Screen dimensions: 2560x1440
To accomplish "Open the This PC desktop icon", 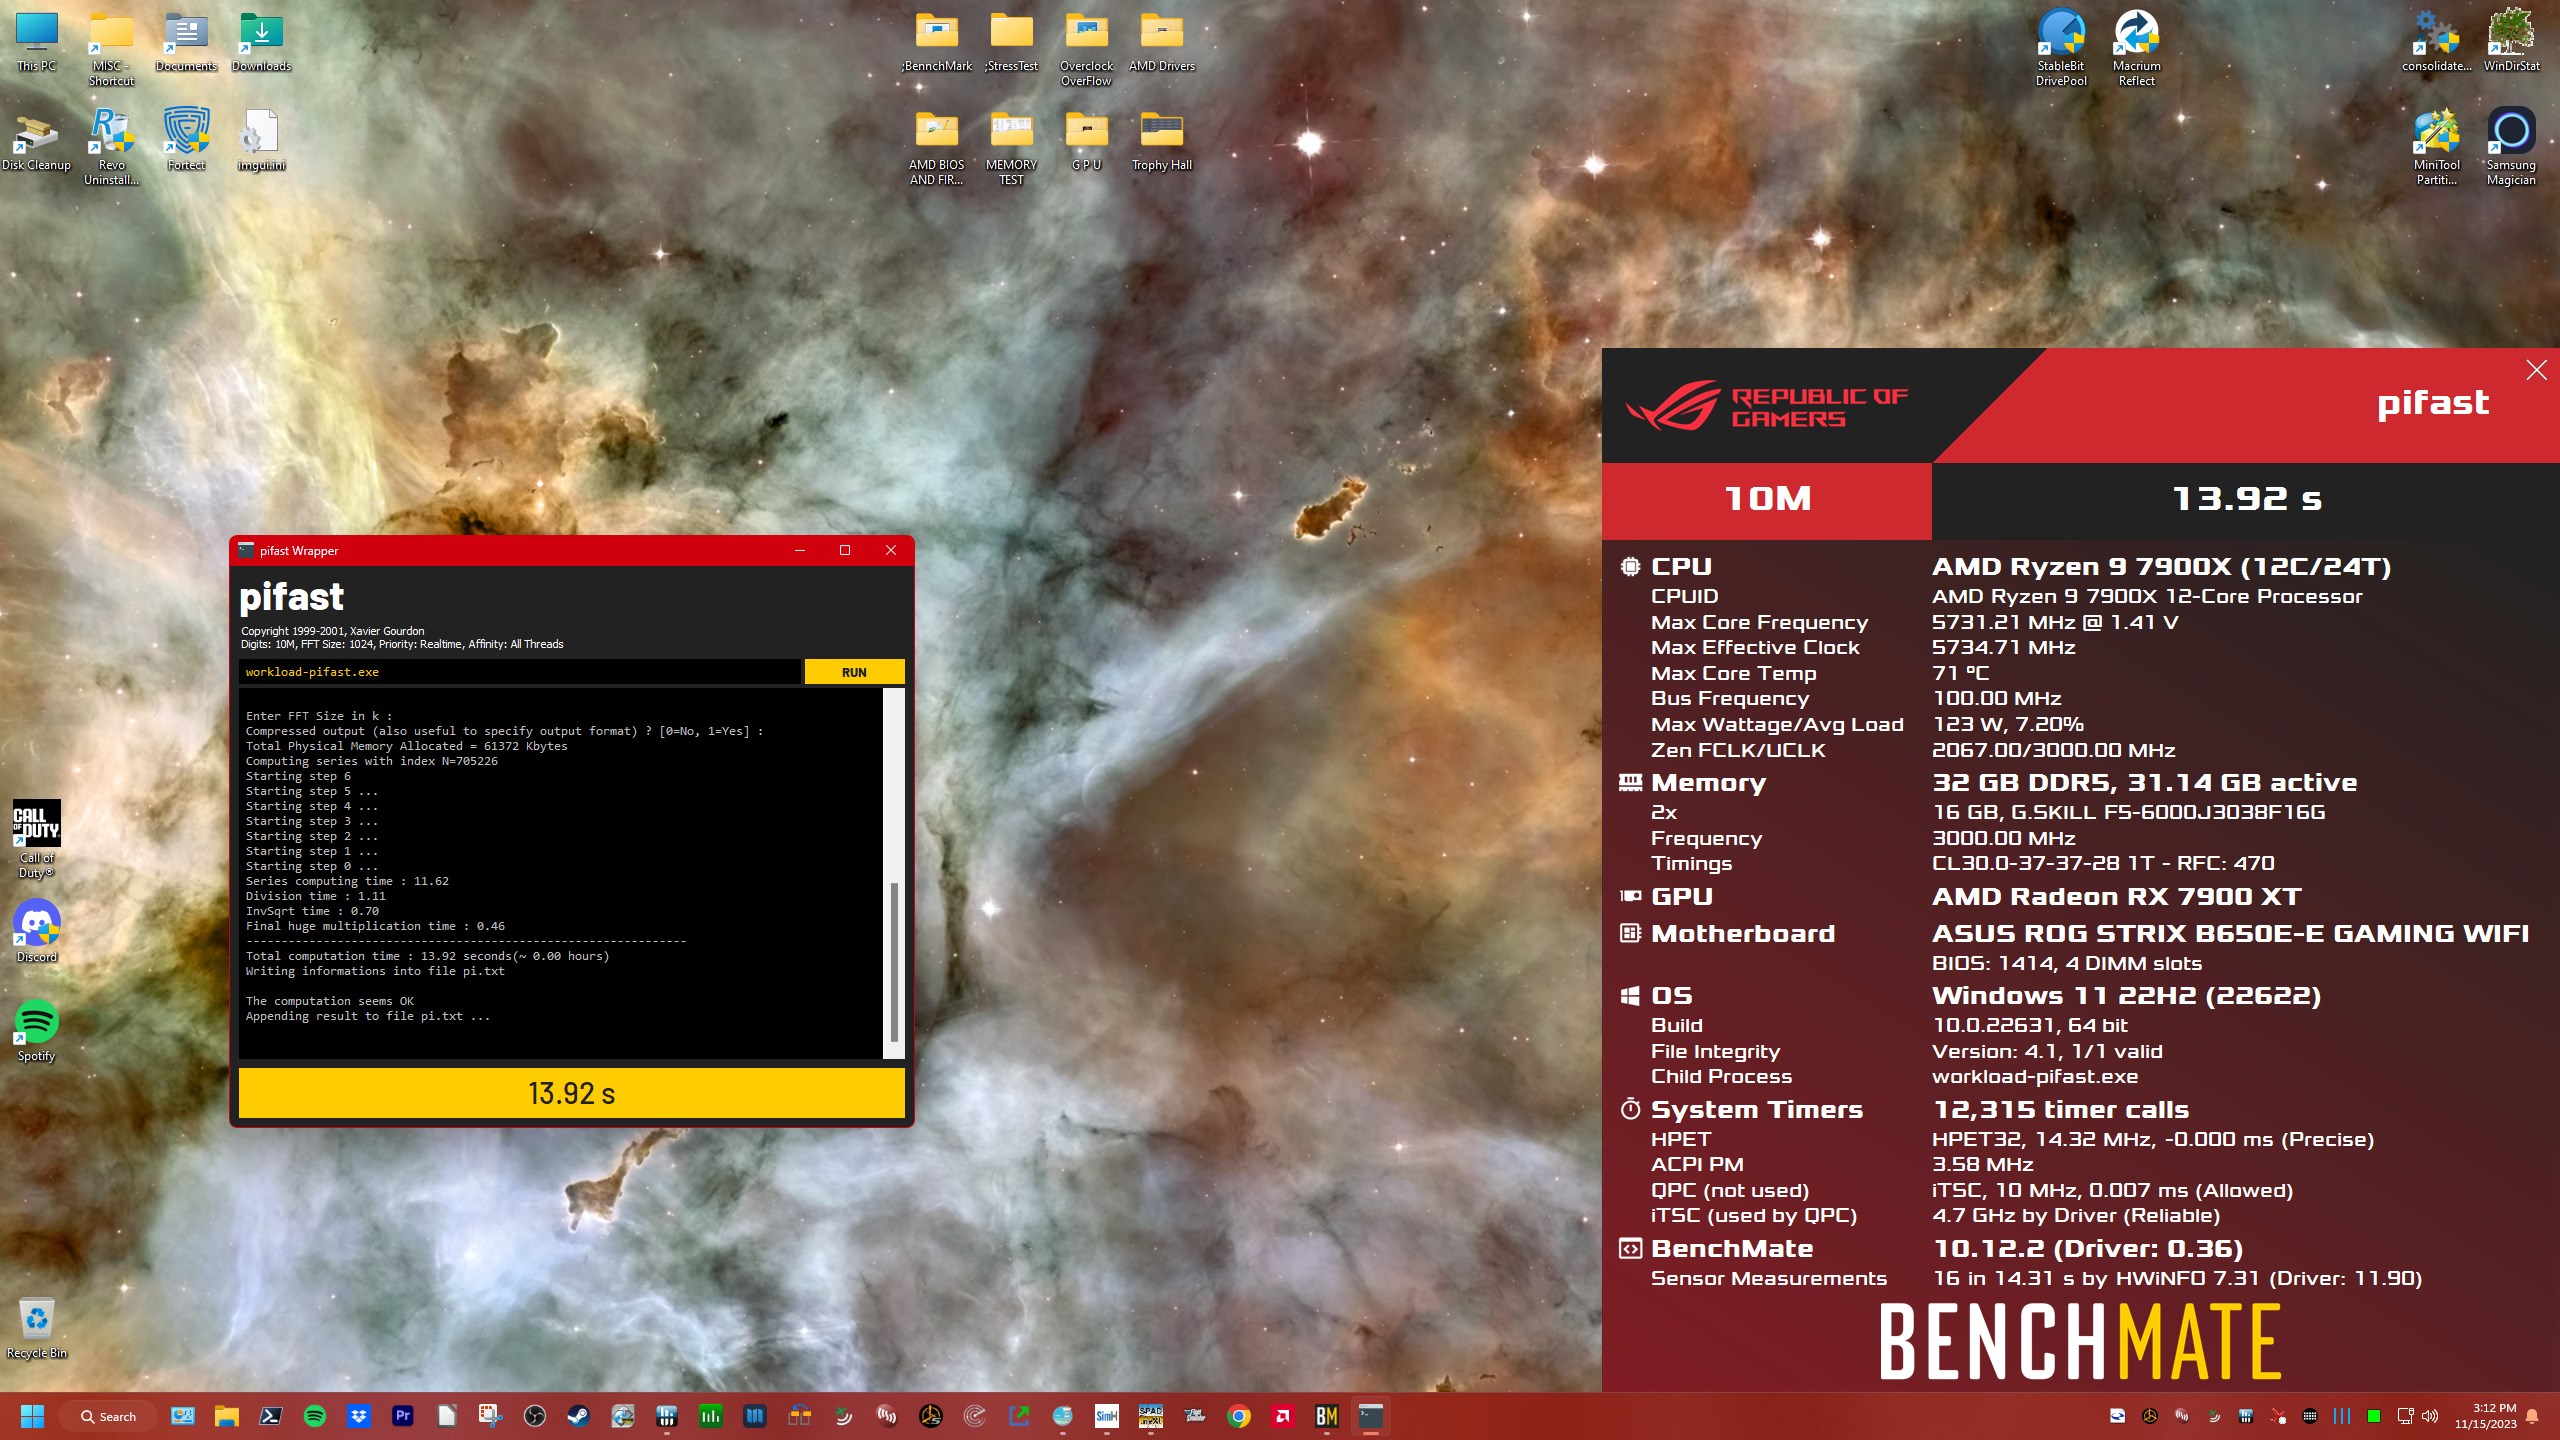I will point(36,43).
